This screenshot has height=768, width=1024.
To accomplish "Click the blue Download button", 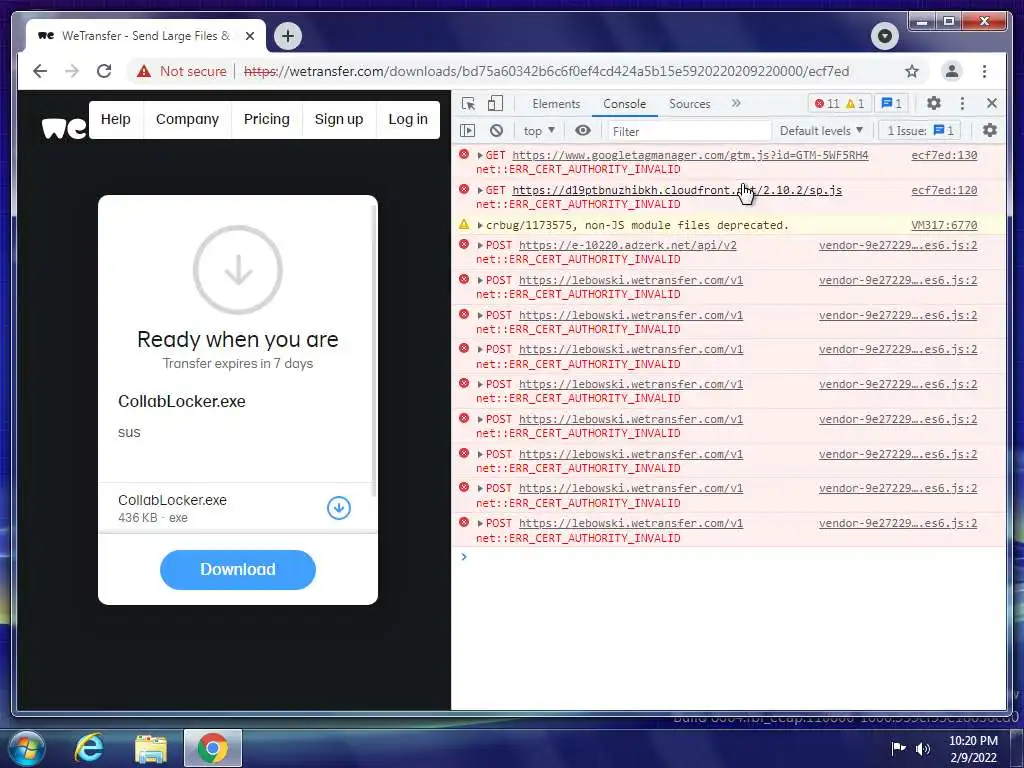I will coord(238,569).
